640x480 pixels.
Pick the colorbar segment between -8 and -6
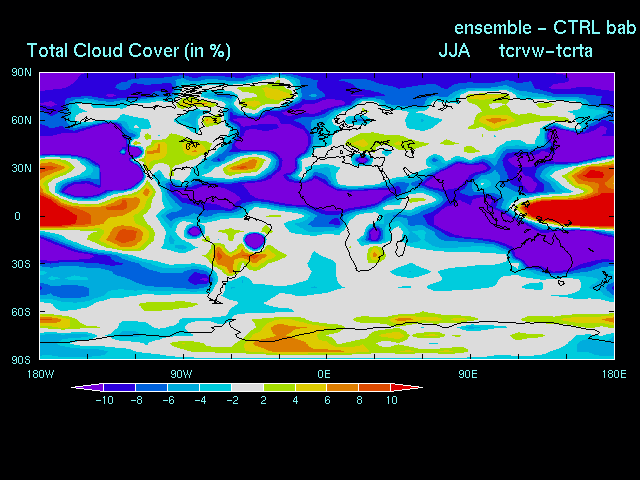[151, 387]
